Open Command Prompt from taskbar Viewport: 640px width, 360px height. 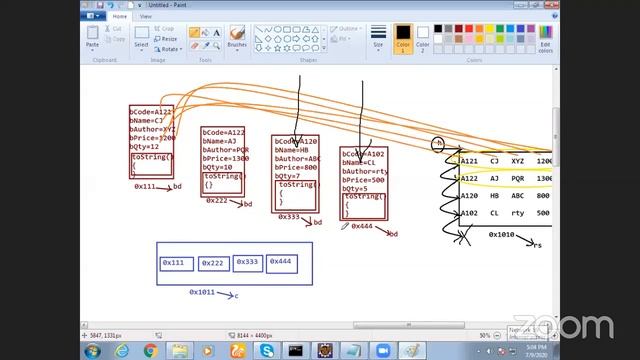coord(296,351)
